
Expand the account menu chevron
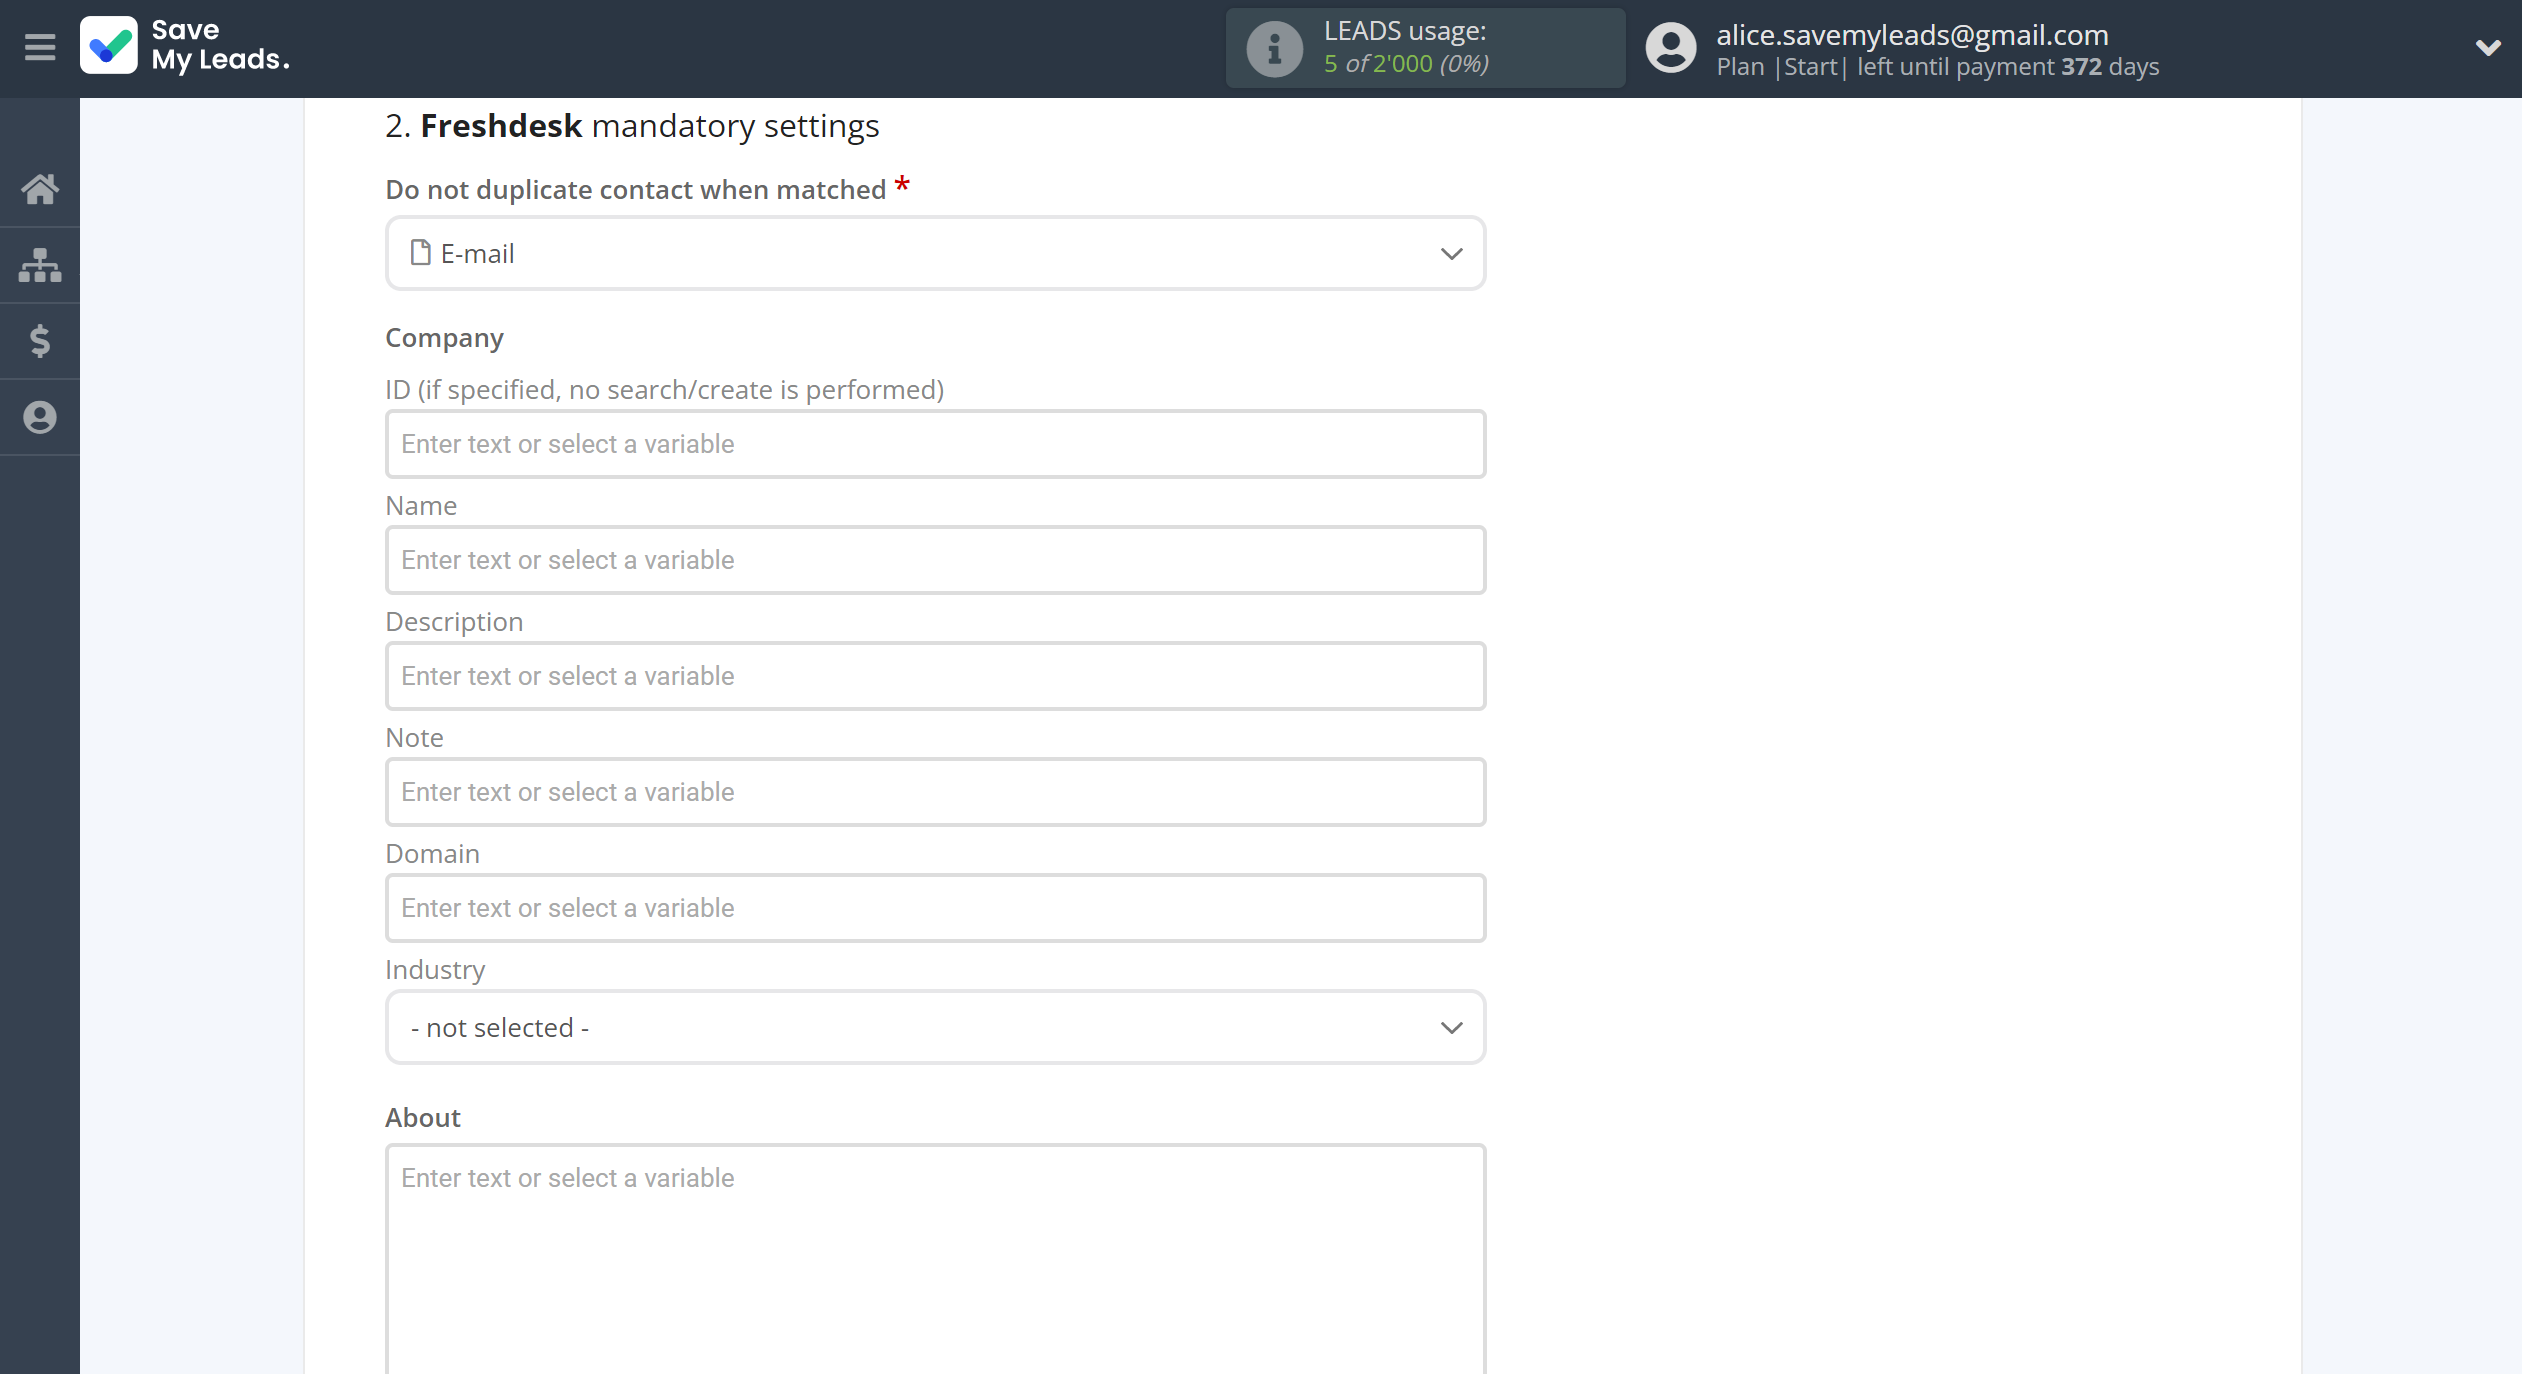pyautogui.click(x=2488, y=47)
